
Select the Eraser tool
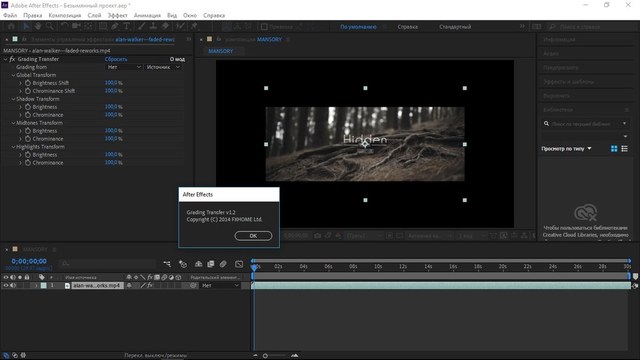point(165,27)
